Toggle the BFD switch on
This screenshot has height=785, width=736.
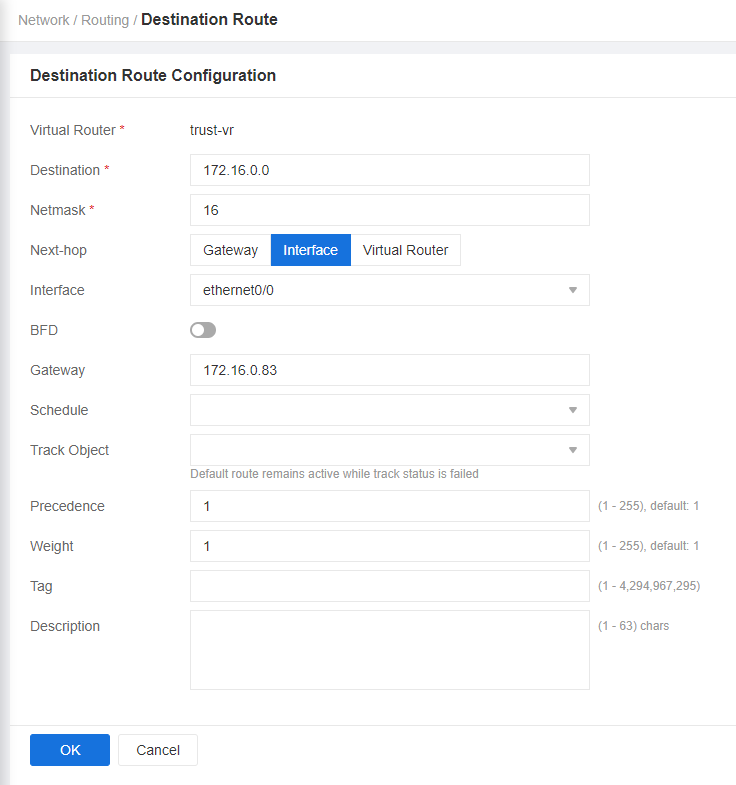point(203,330)
